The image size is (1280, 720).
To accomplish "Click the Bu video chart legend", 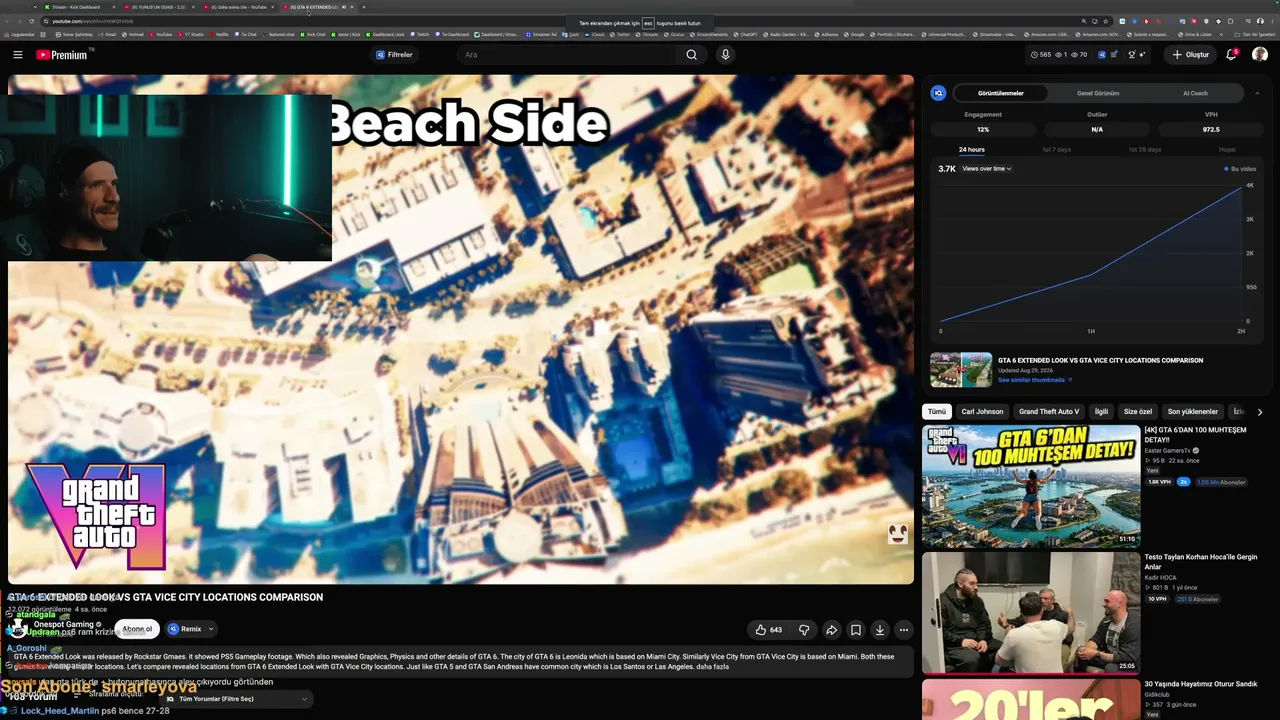I will tap(1240, 169).
